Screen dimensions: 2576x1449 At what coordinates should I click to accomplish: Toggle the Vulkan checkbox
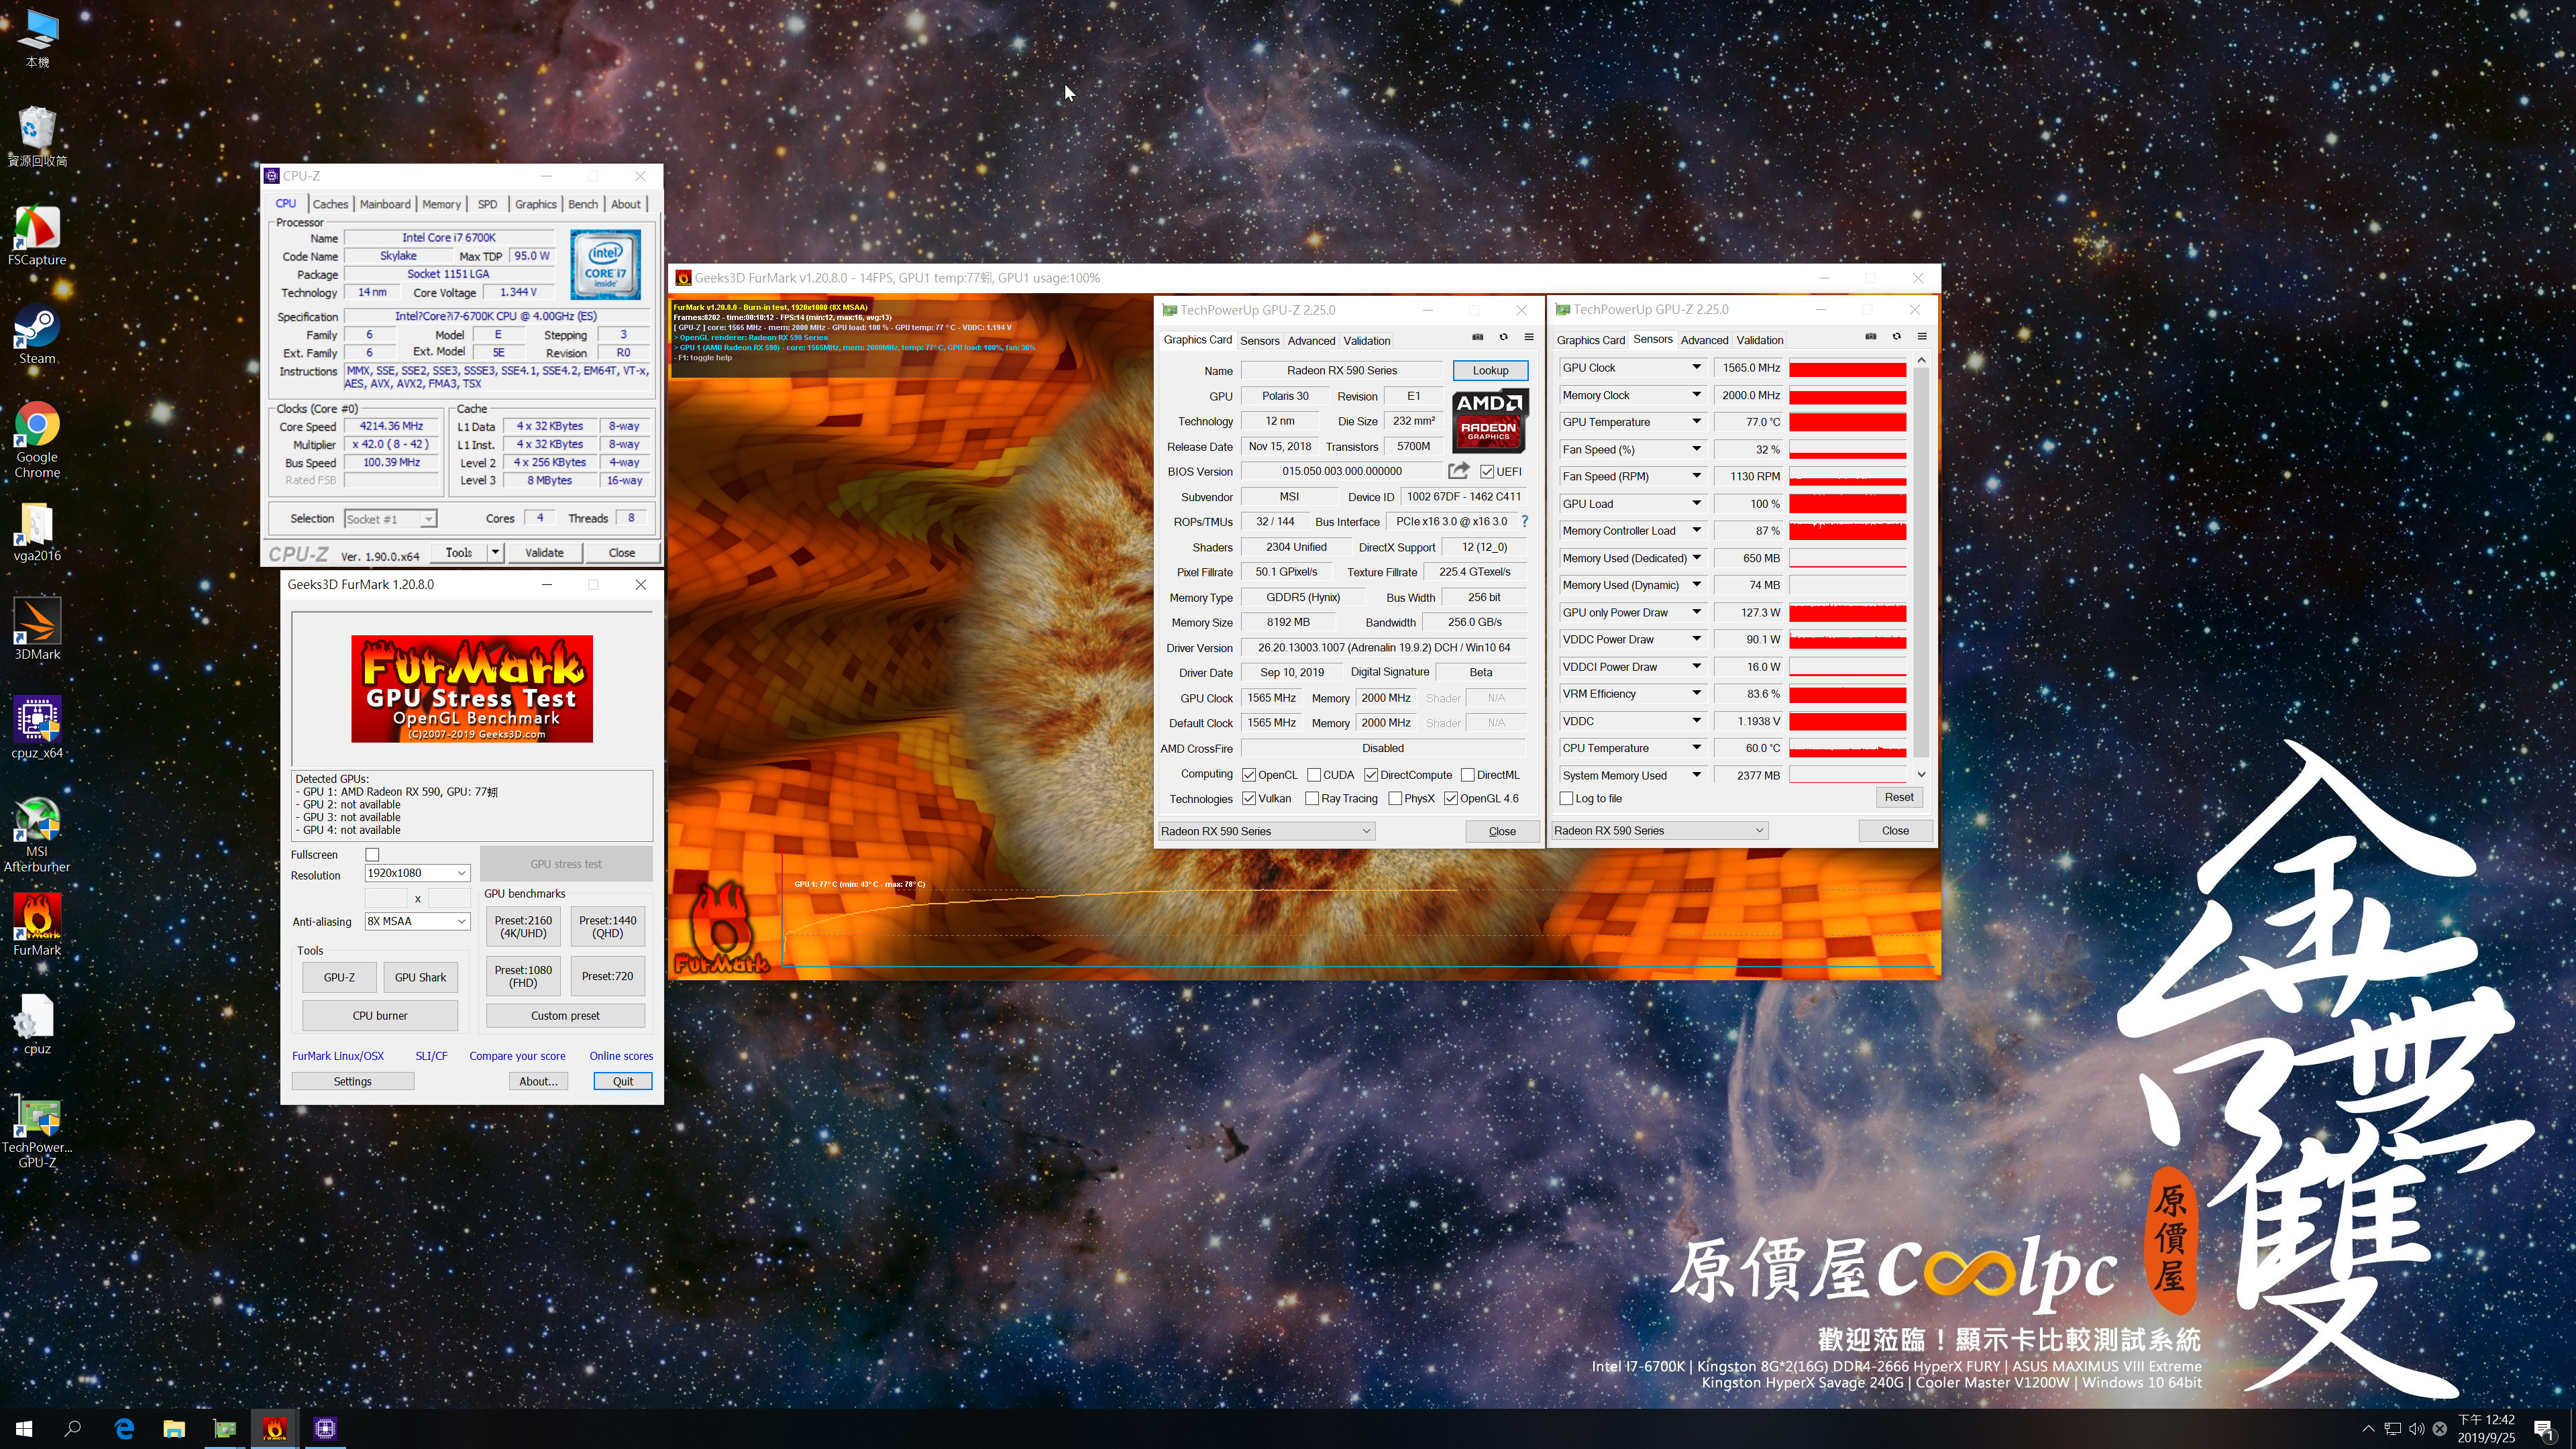coord(1249,798)
